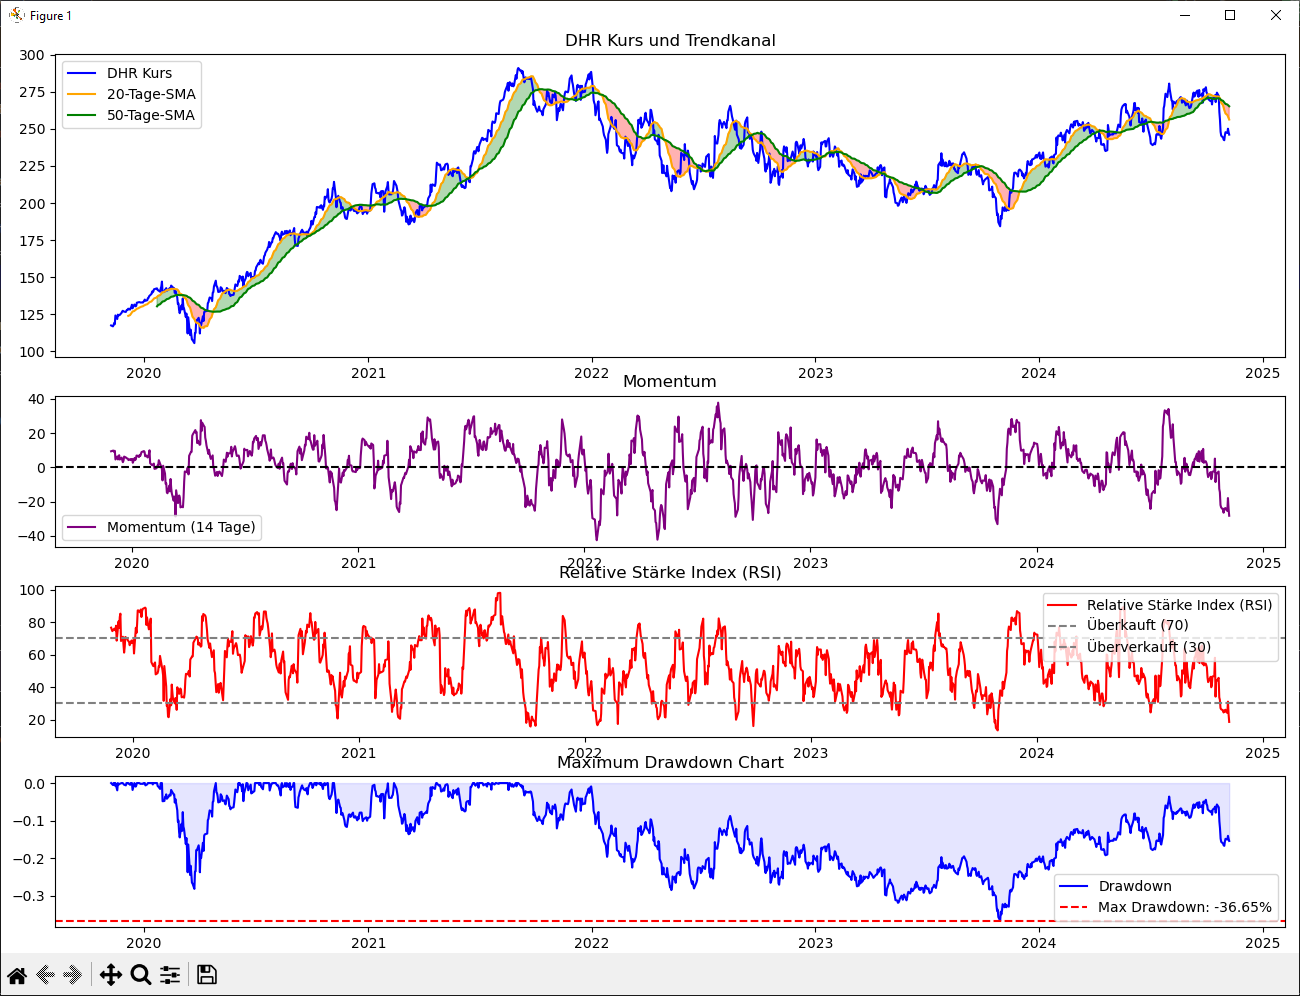Minimize the Figure 1 window
Screen dimensions: 1300x996
(1185, 15)
